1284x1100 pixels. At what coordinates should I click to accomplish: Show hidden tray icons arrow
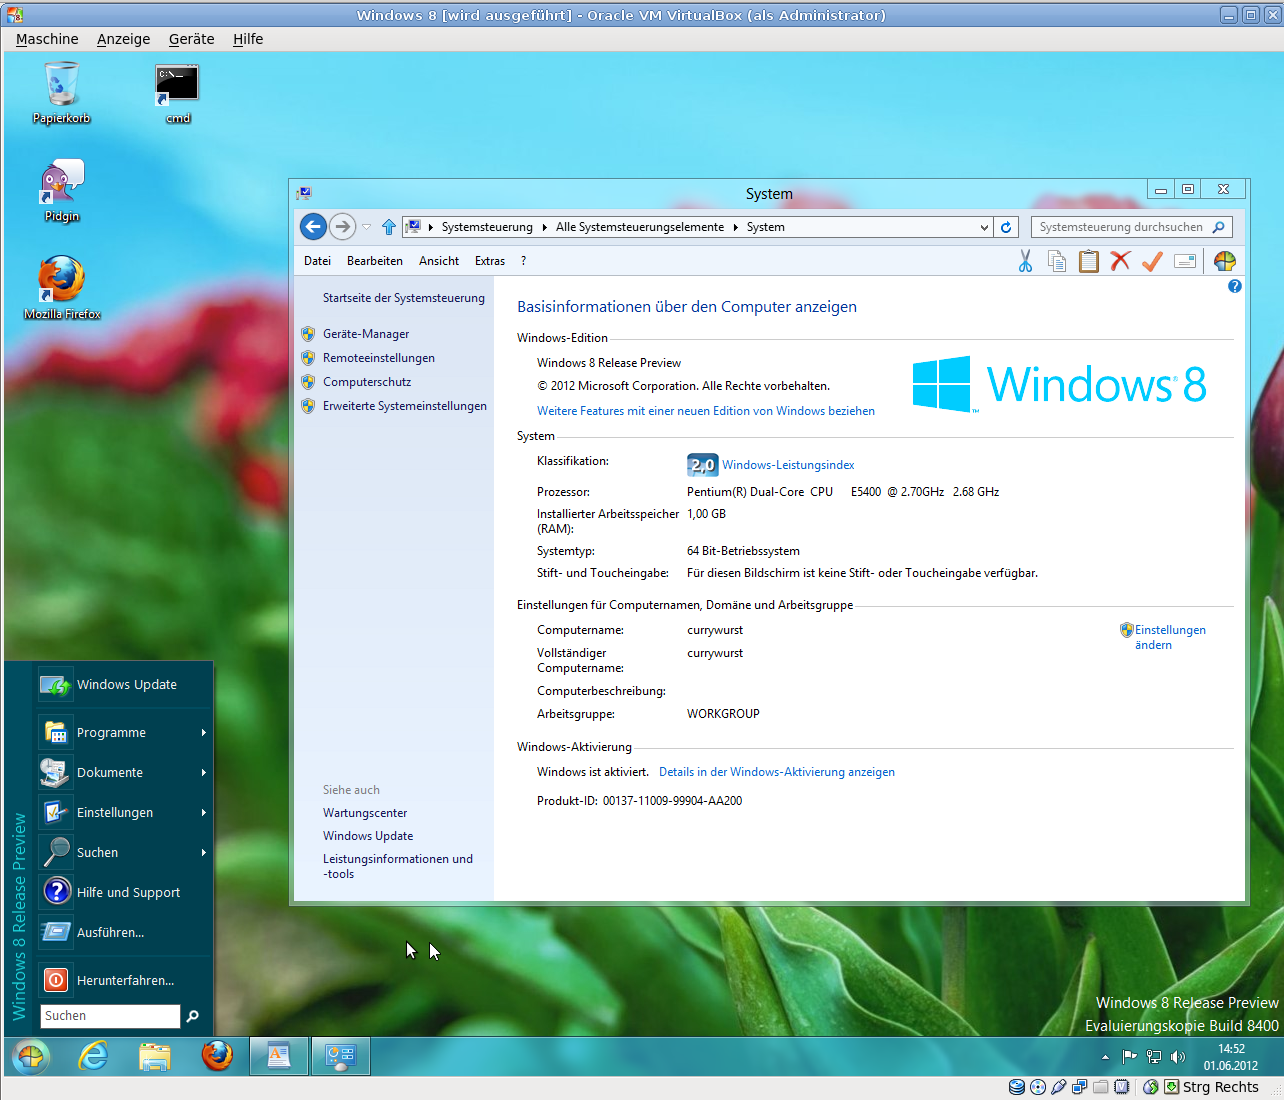(x=1105, y=1057)
